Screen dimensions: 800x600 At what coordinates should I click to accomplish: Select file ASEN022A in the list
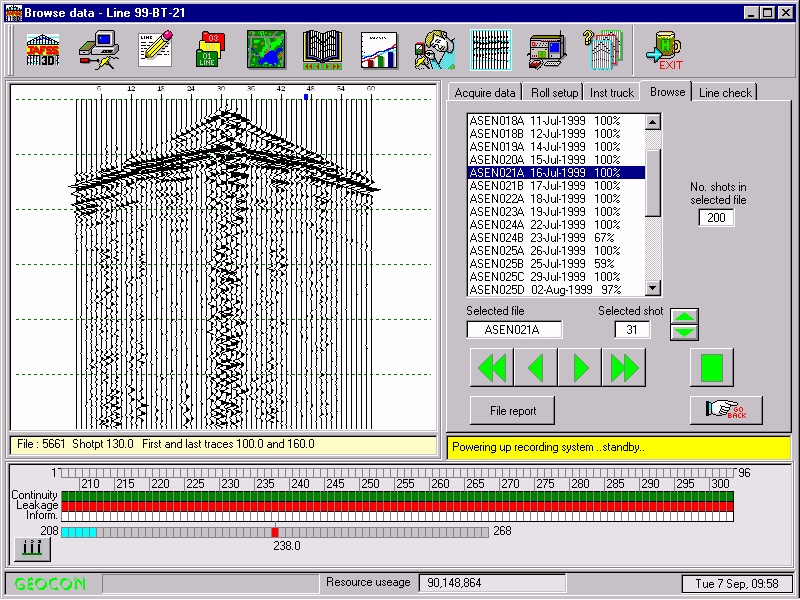pyautogui.click(x=556, y=199)
